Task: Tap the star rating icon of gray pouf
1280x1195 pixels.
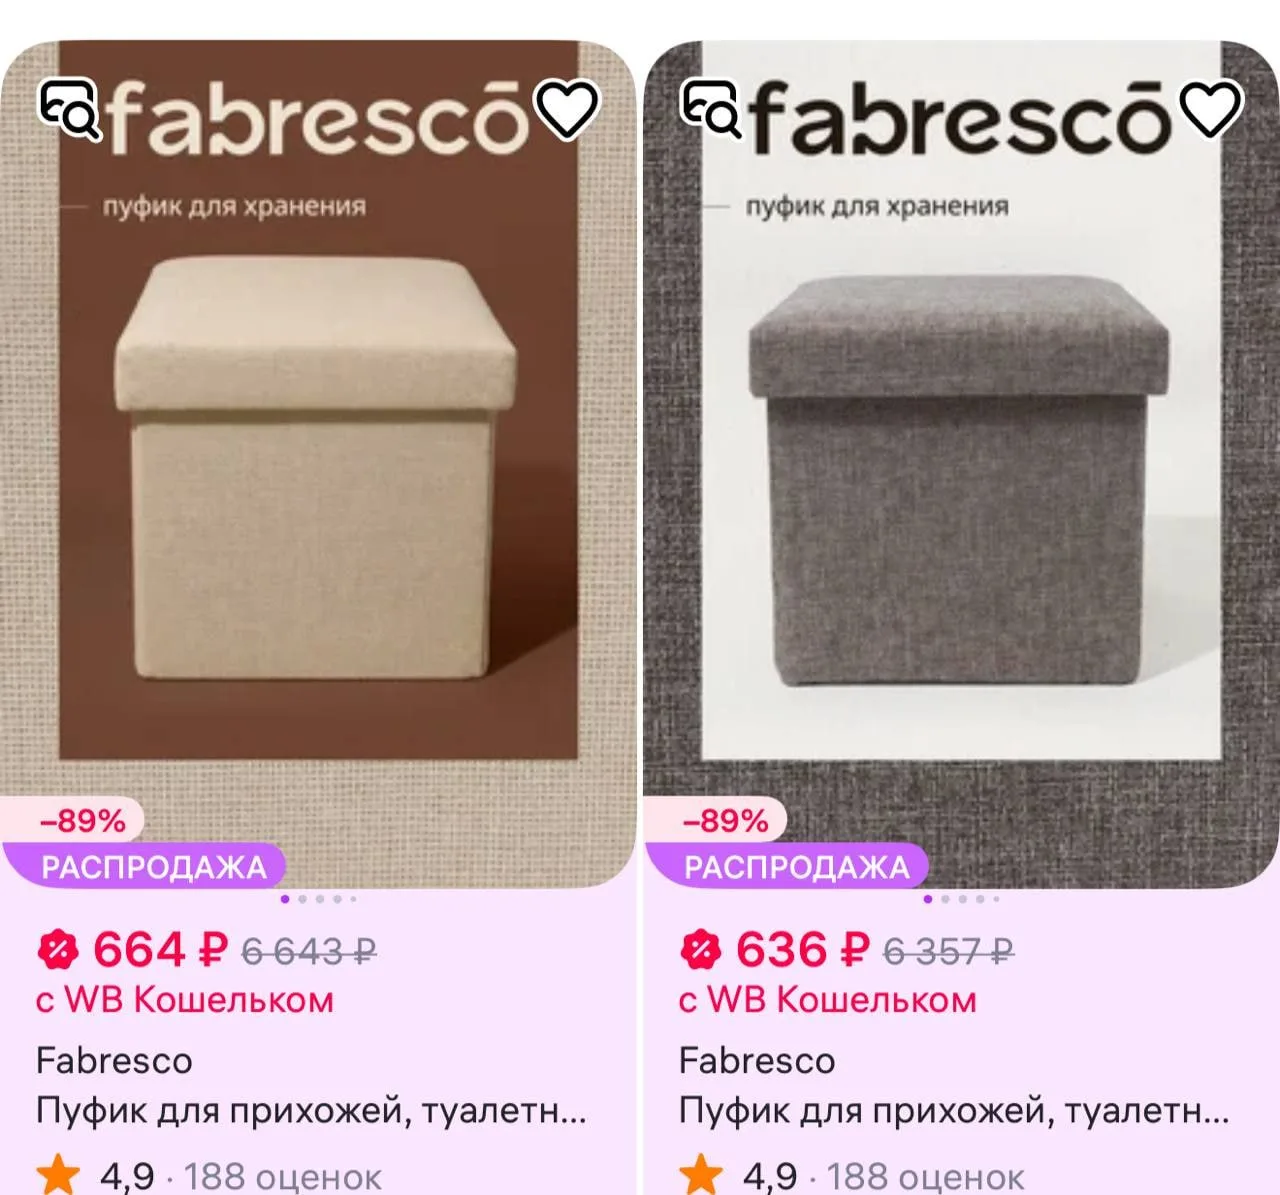Action: (x=702, y=1175)
